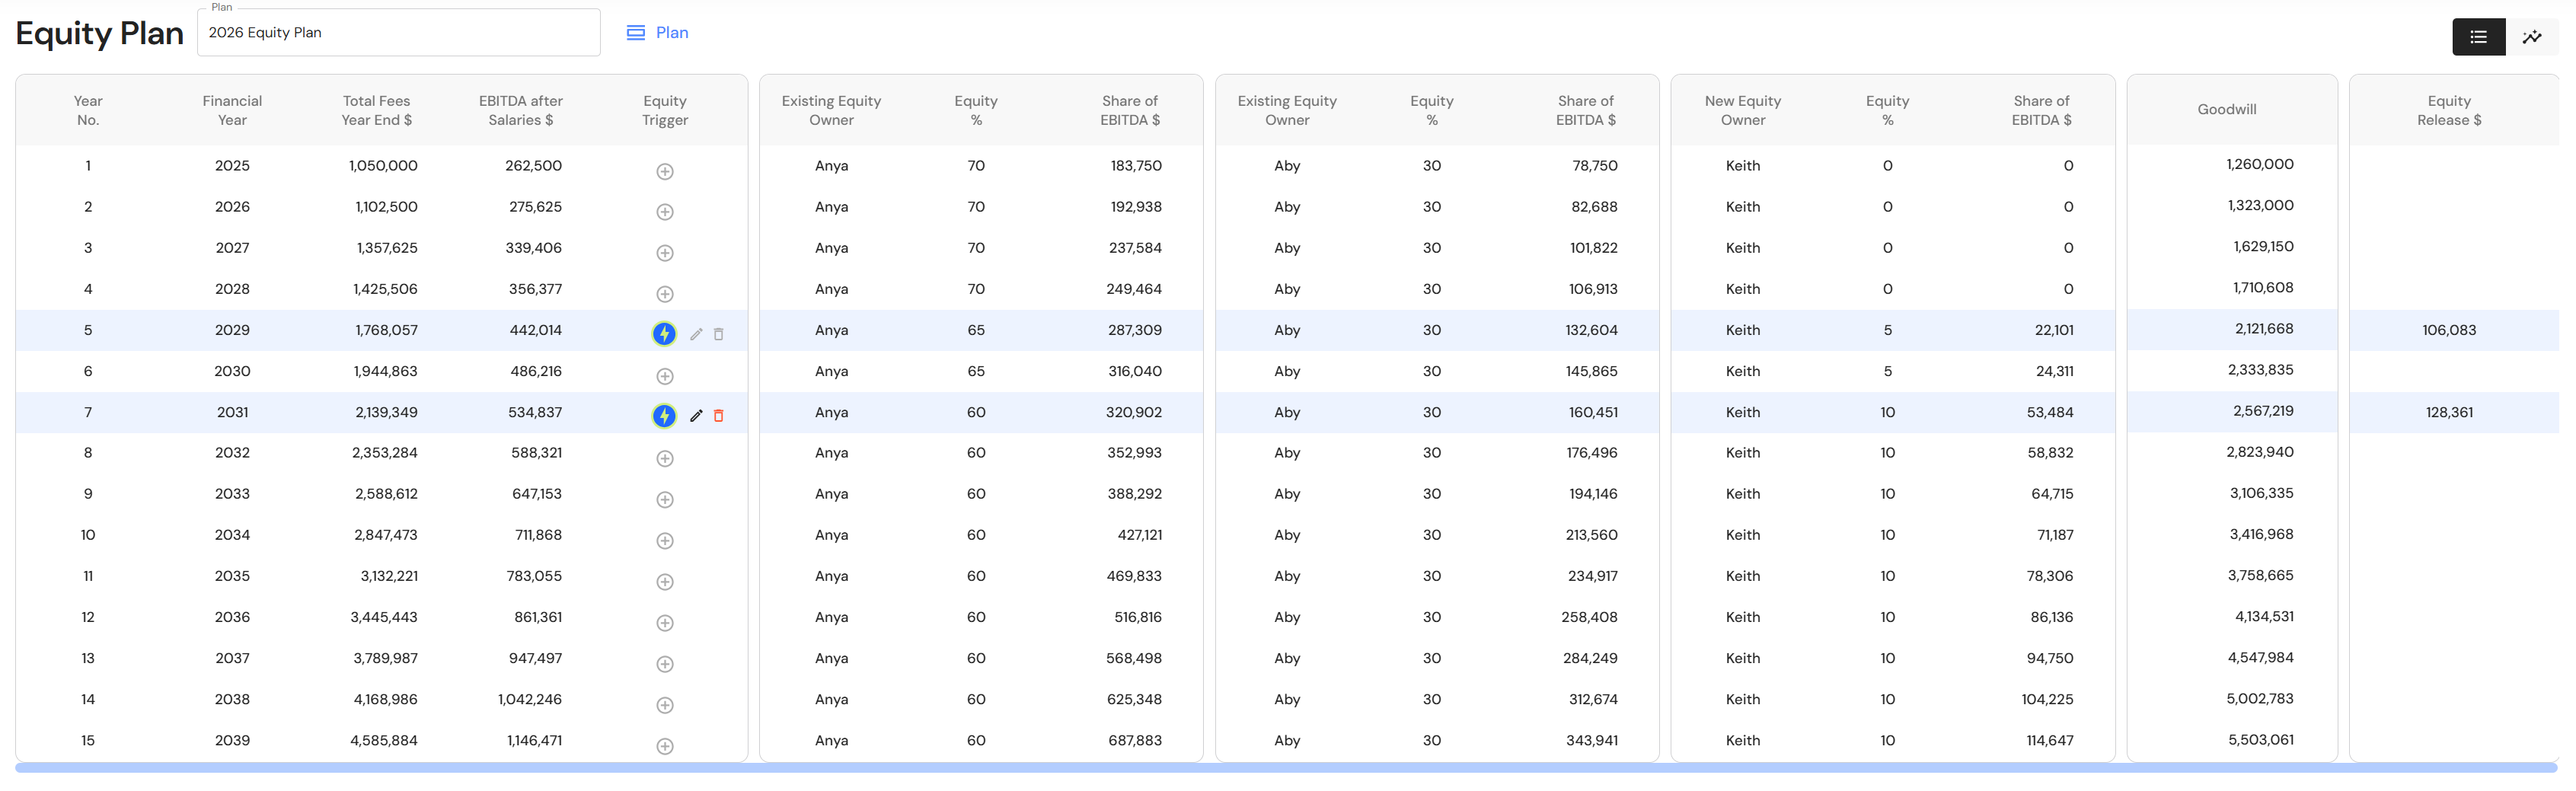The width and height of the screenshot is (2576, 791).
Task: Switch to the list table view
Action: click(x=2478, y=37)
